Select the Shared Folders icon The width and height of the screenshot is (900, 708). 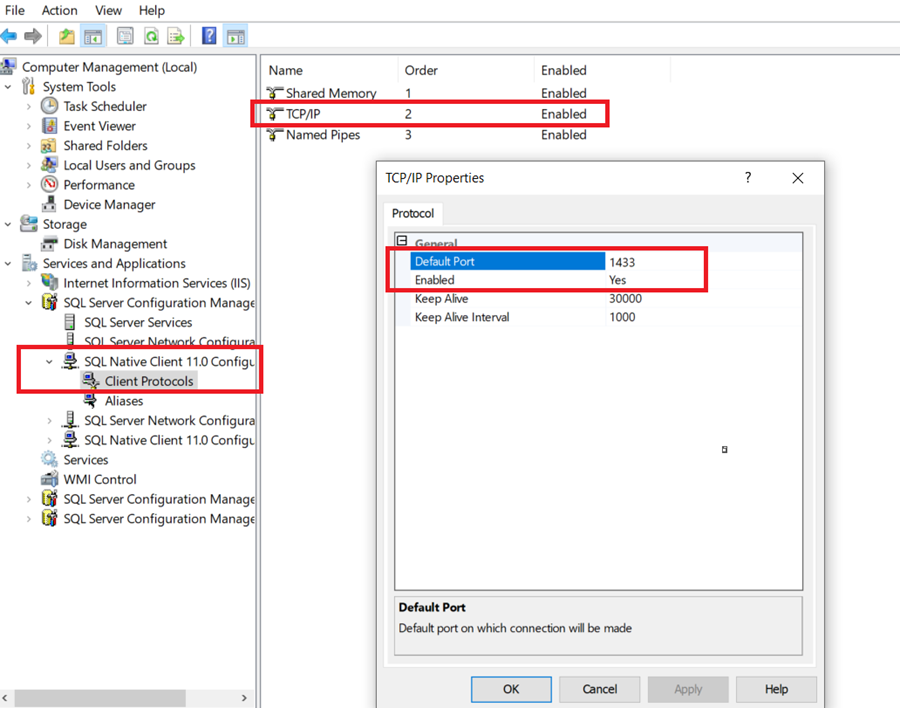pyautogui.click(x=49, y=145)
